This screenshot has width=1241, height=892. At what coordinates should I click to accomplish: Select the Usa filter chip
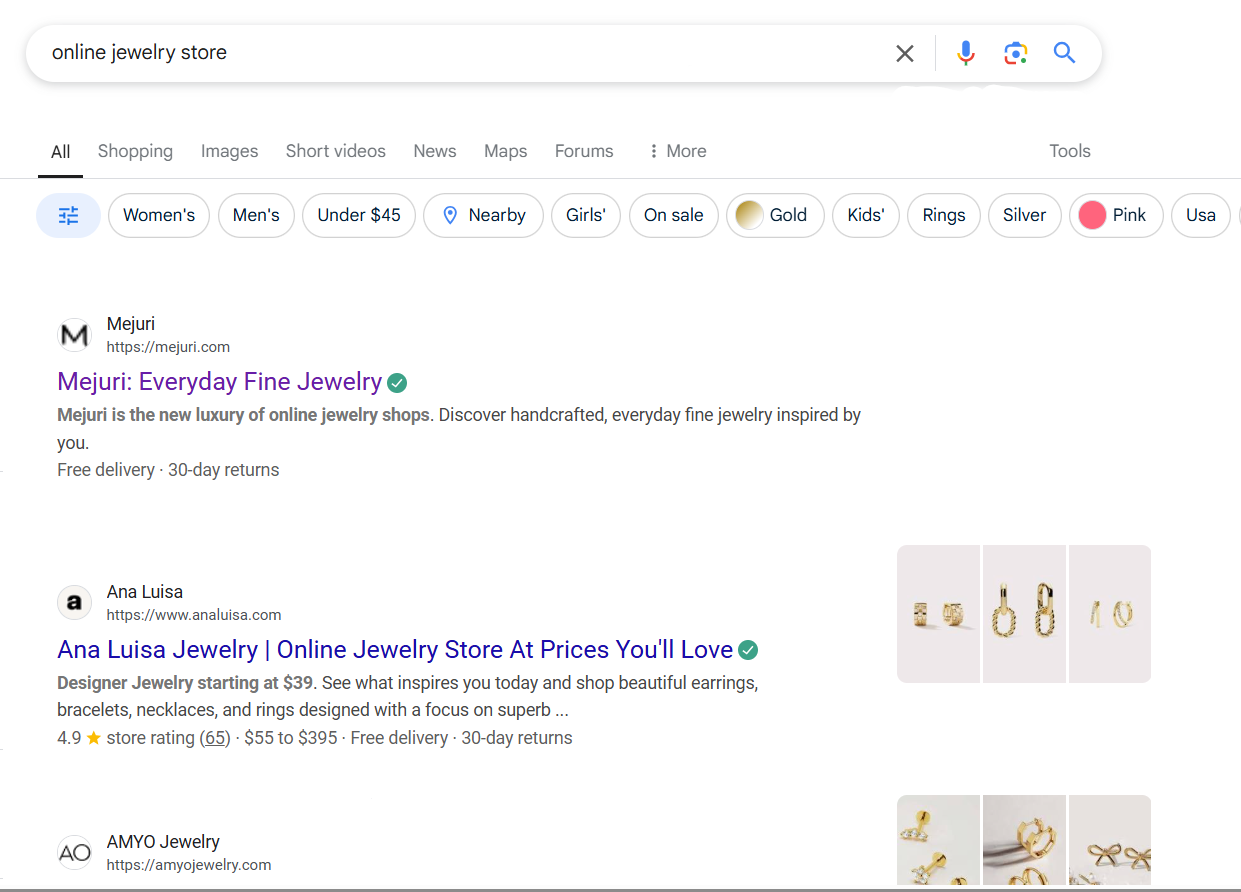click(1201, 215)
